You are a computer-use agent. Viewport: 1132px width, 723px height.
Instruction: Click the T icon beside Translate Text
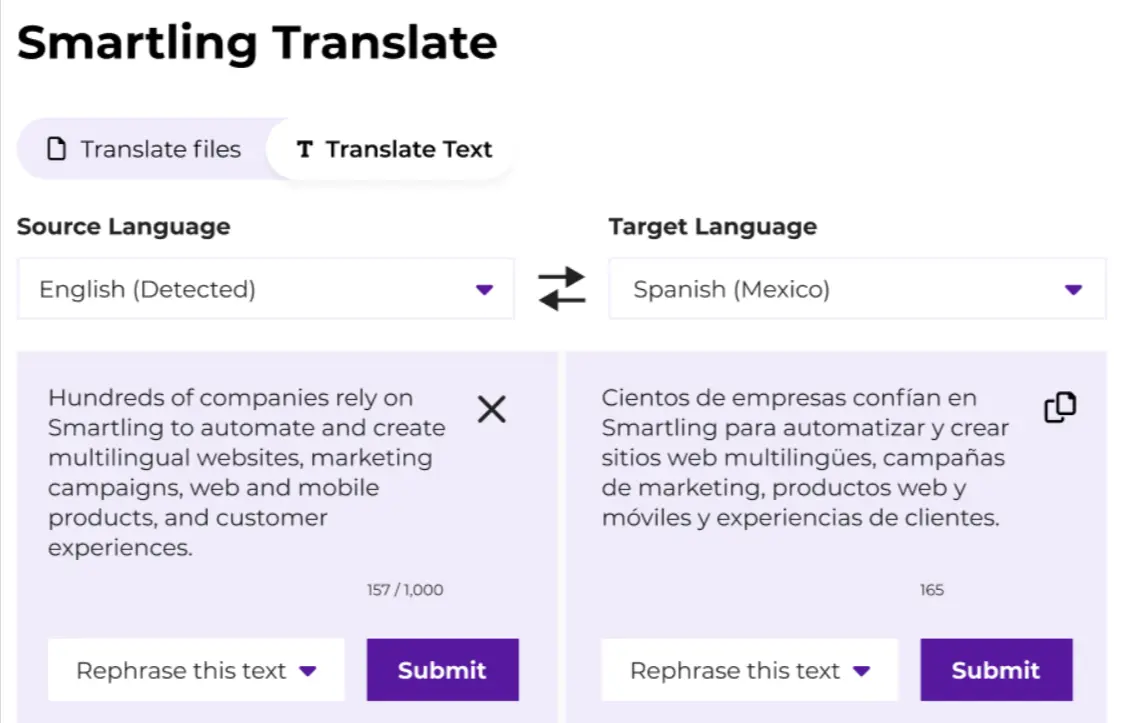click(x=303, y=149)
